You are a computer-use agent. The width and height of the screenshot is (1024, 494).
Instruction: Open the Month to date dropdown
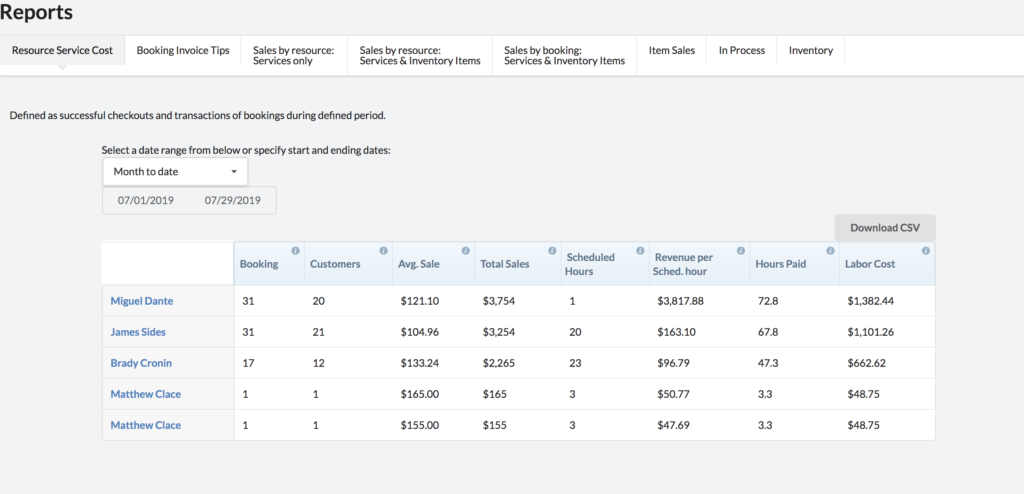point(175,172)
